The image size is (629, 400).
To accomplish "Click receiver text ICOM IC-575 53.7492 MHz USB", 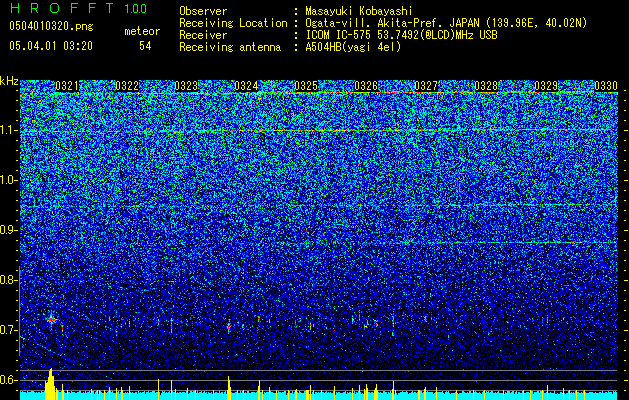I will coord(401,35).
